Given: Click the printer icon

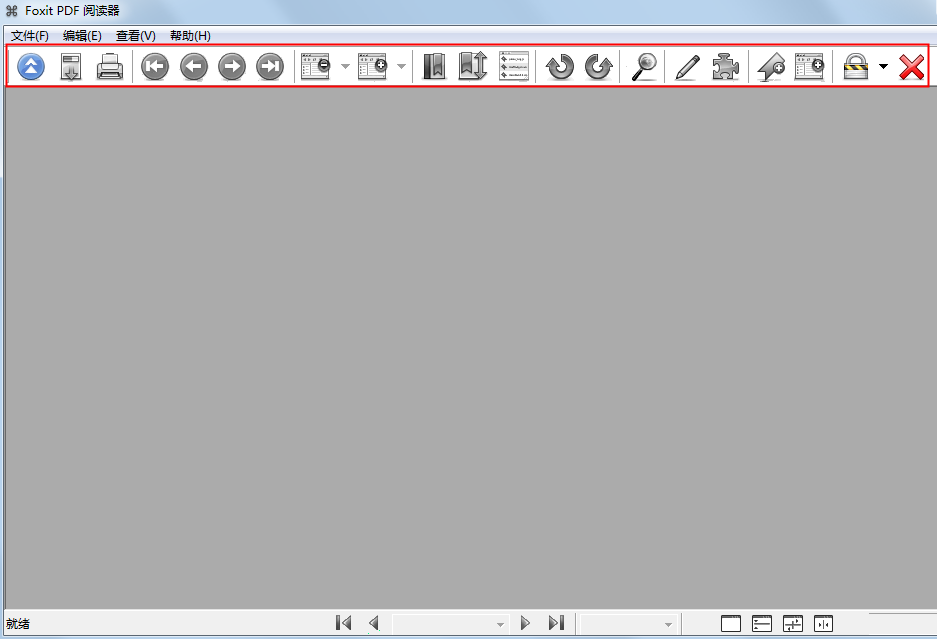Looking at the screenshot, I should pos(110,66).
